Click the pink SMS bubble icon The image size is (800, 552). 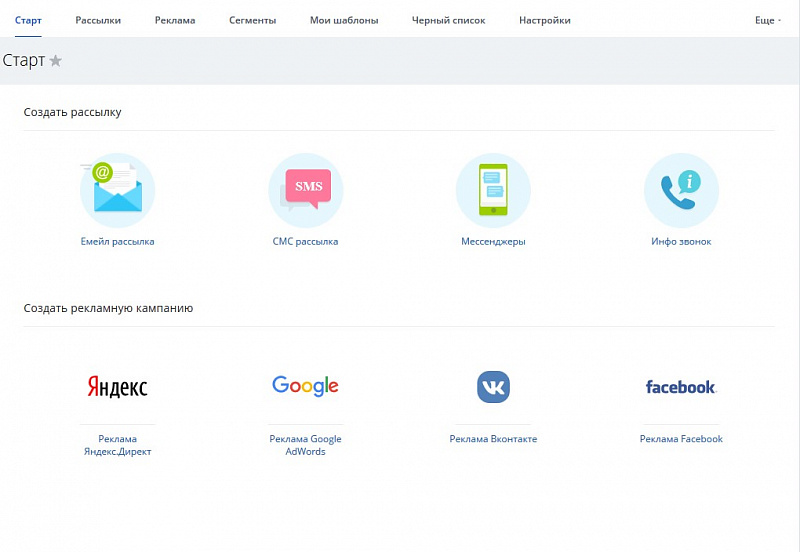tap(306, 190)
